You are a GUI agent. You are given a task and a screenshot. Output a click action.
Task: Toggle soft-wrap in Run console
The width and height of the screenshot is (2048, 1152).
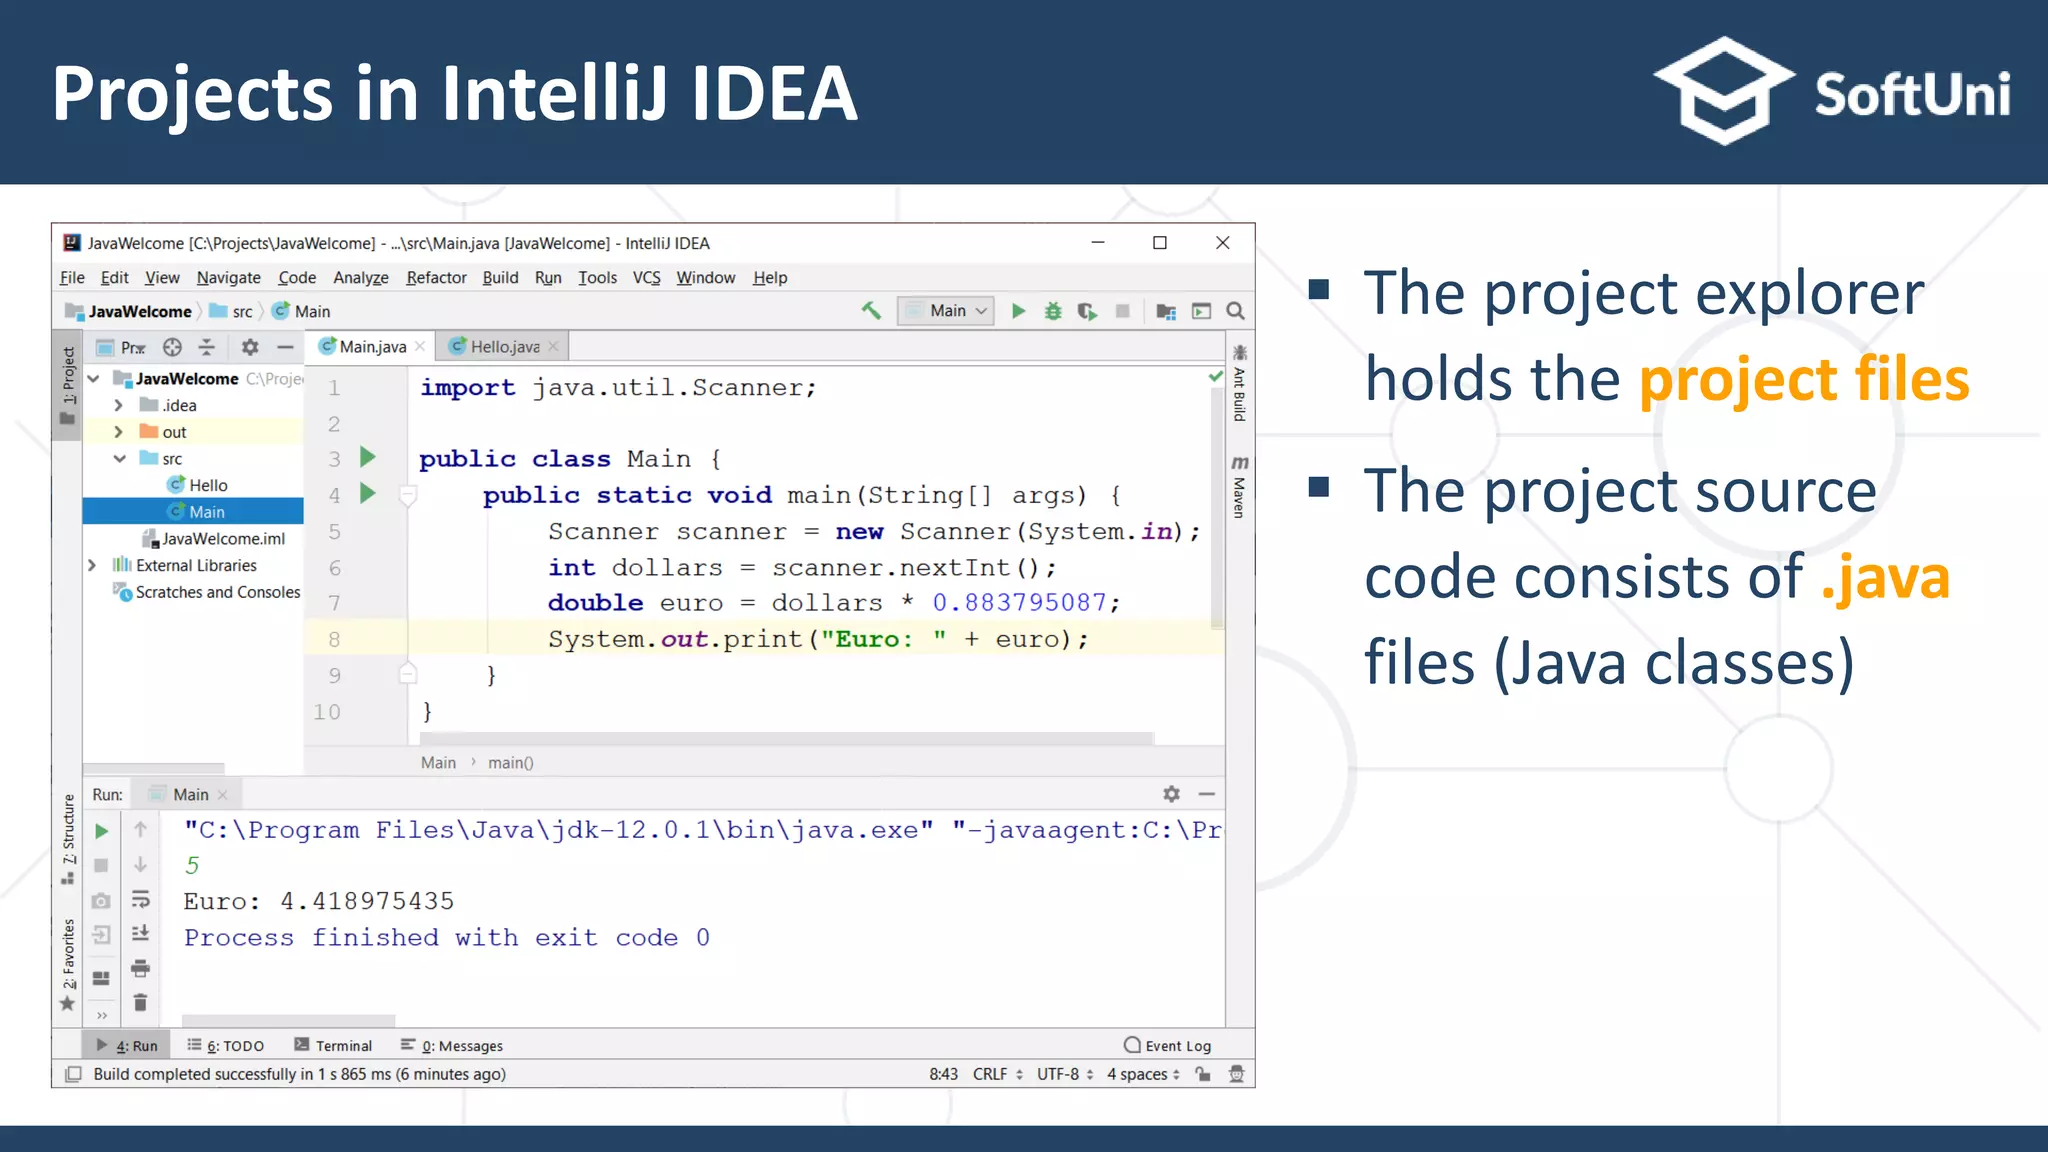pos(140,899)
